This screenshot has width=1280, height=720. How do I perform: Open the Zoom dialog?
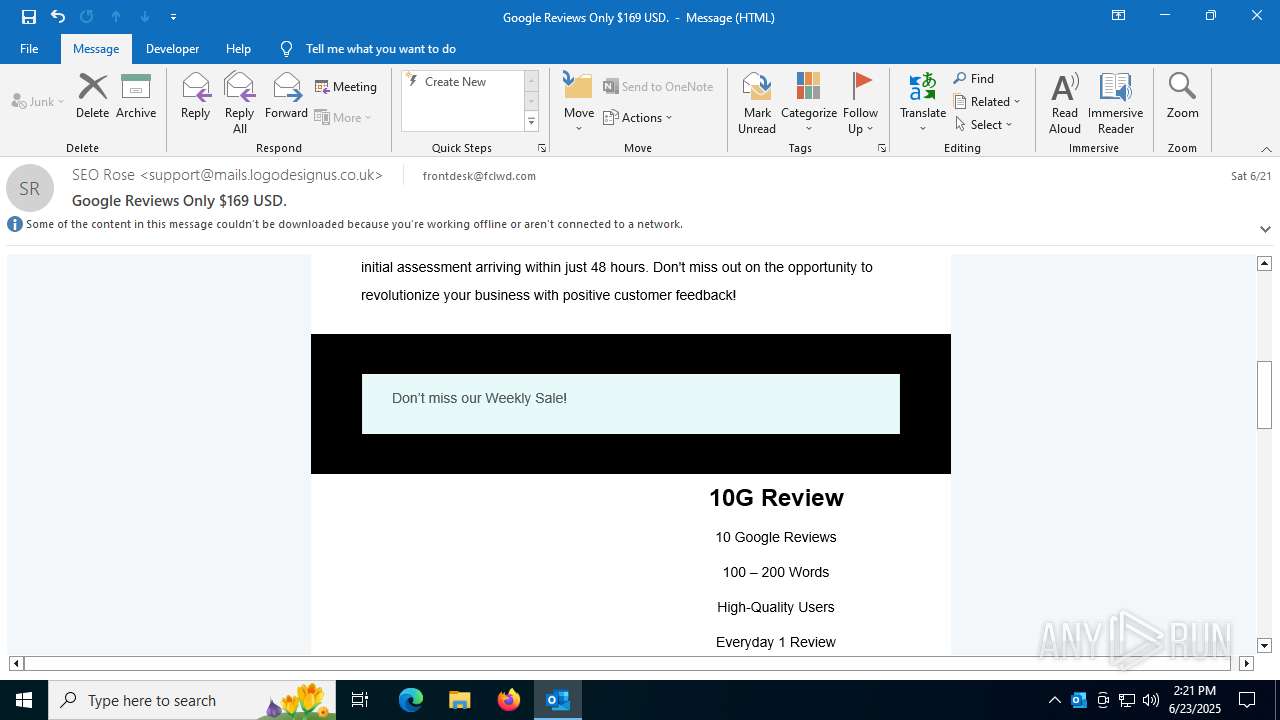1182,96
